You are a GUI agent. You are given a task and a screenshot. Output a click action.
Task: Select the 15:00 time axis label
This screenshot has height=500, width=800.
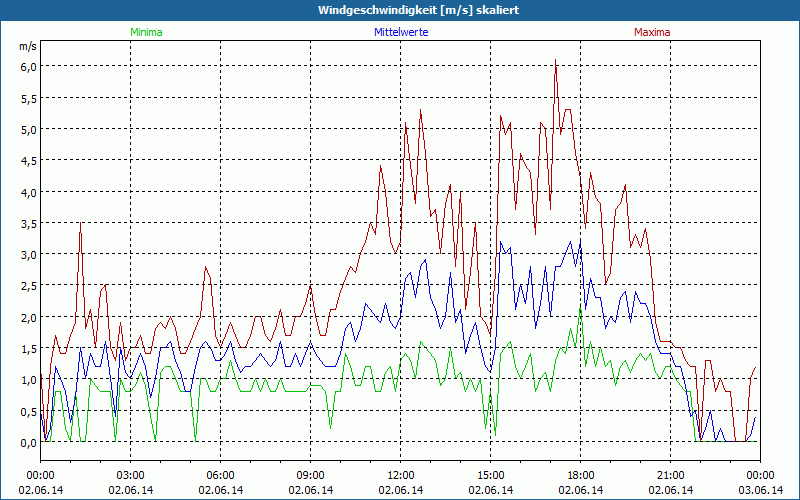[490, 475]
